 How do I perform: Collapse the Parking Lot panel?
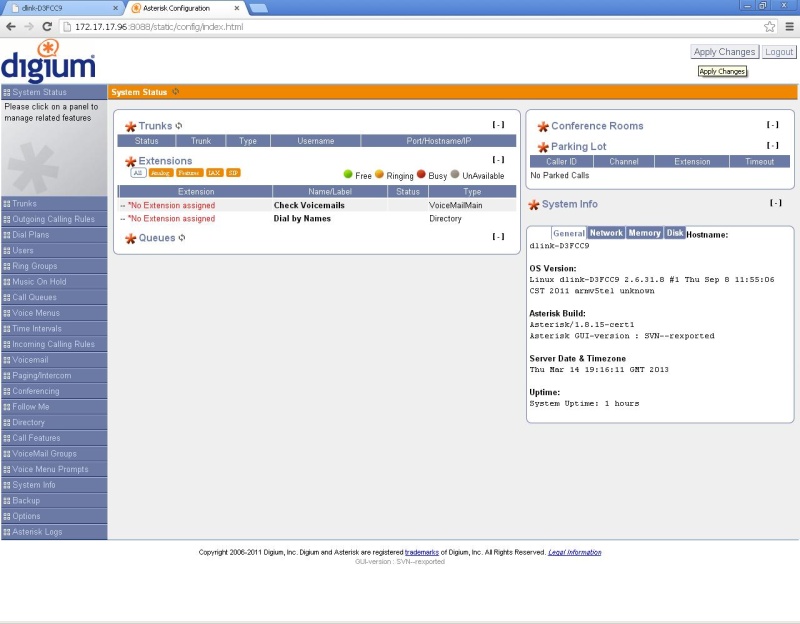click(x=772, y=145)
